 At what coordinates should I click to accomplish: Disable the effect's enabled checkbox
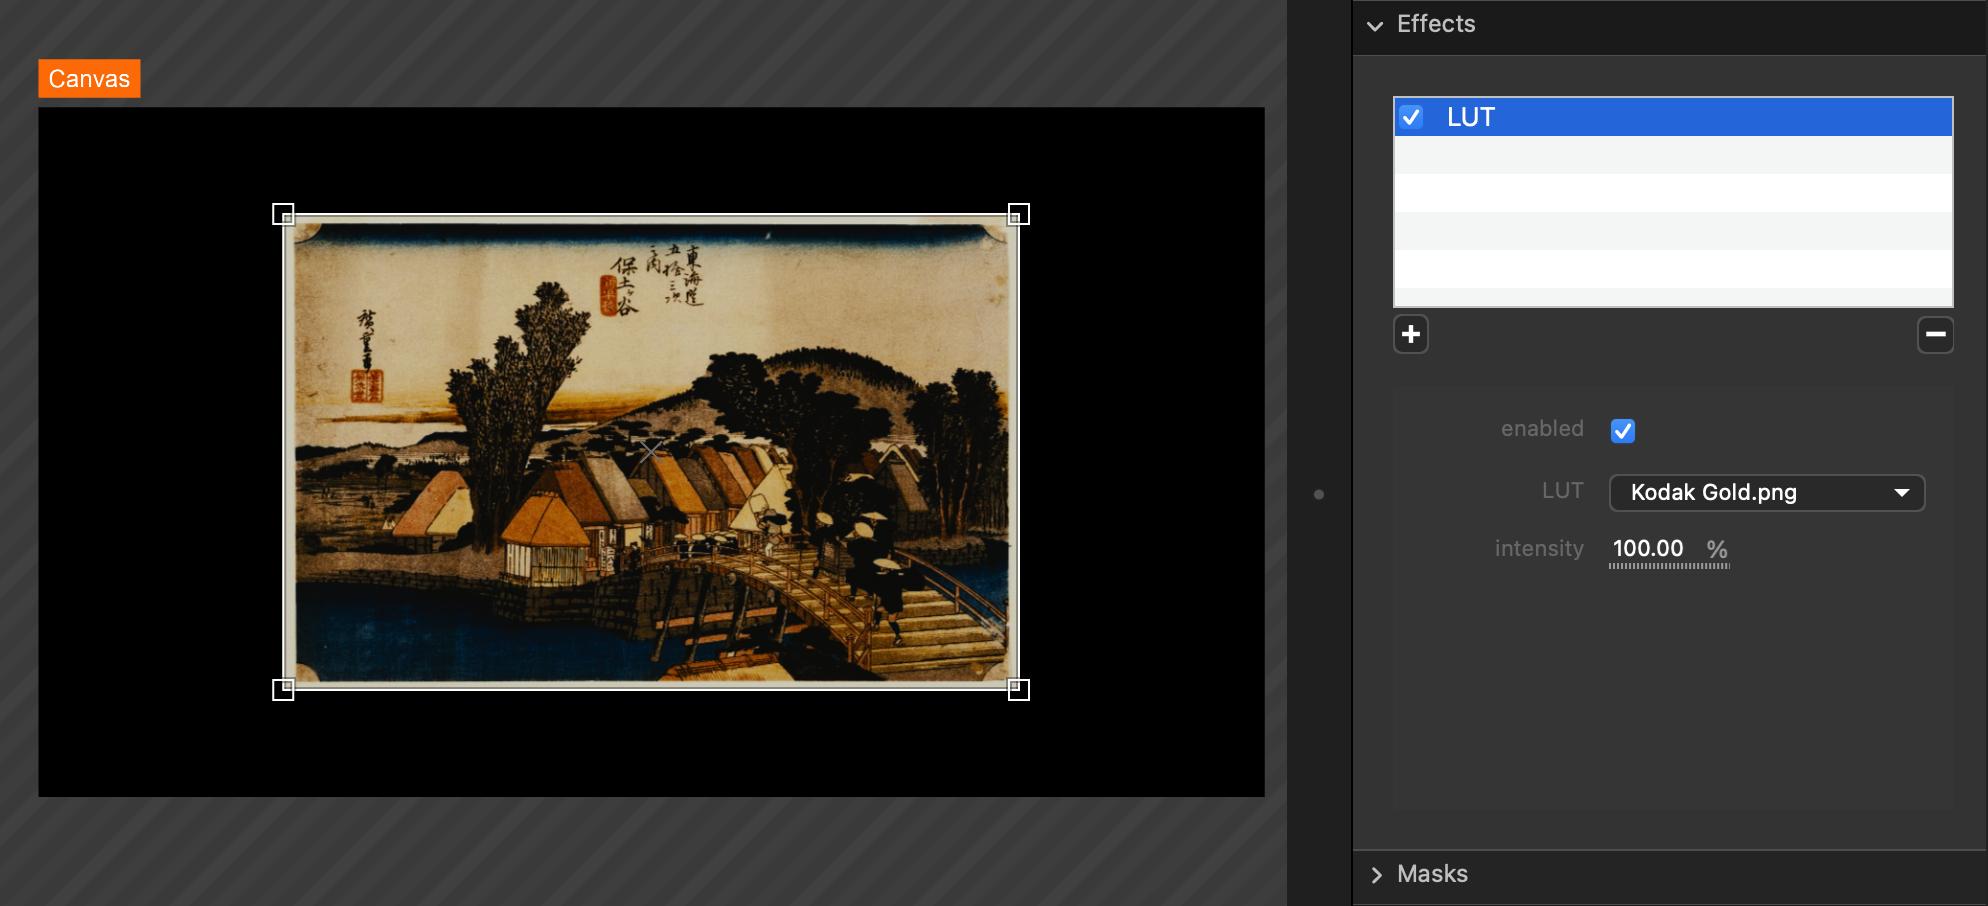coord(1622,430)
